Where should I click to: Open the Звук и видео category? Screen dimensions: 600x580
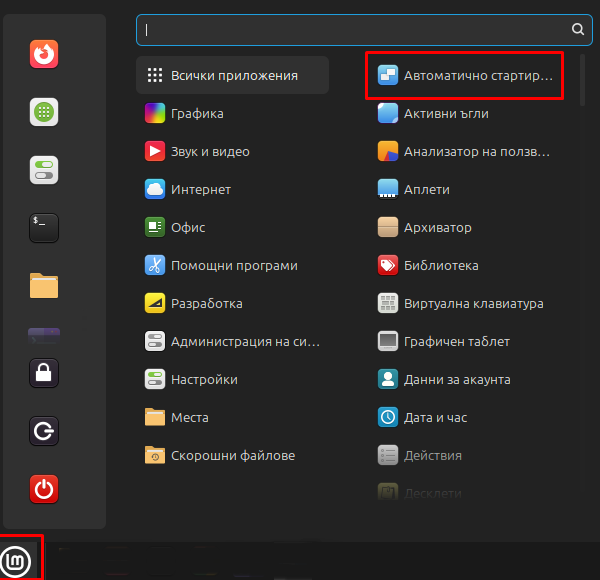[x=233, y=151]
